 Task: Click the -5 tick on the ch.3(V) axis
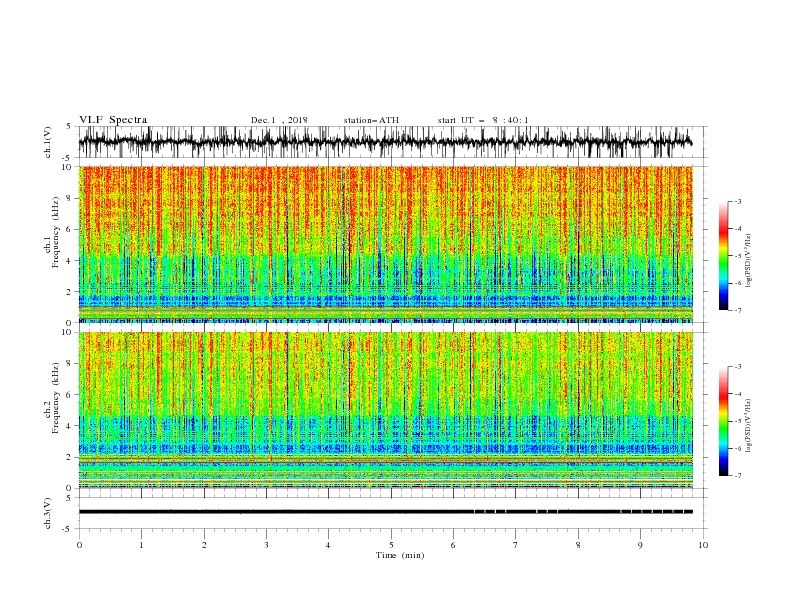(x=68, y=529)
